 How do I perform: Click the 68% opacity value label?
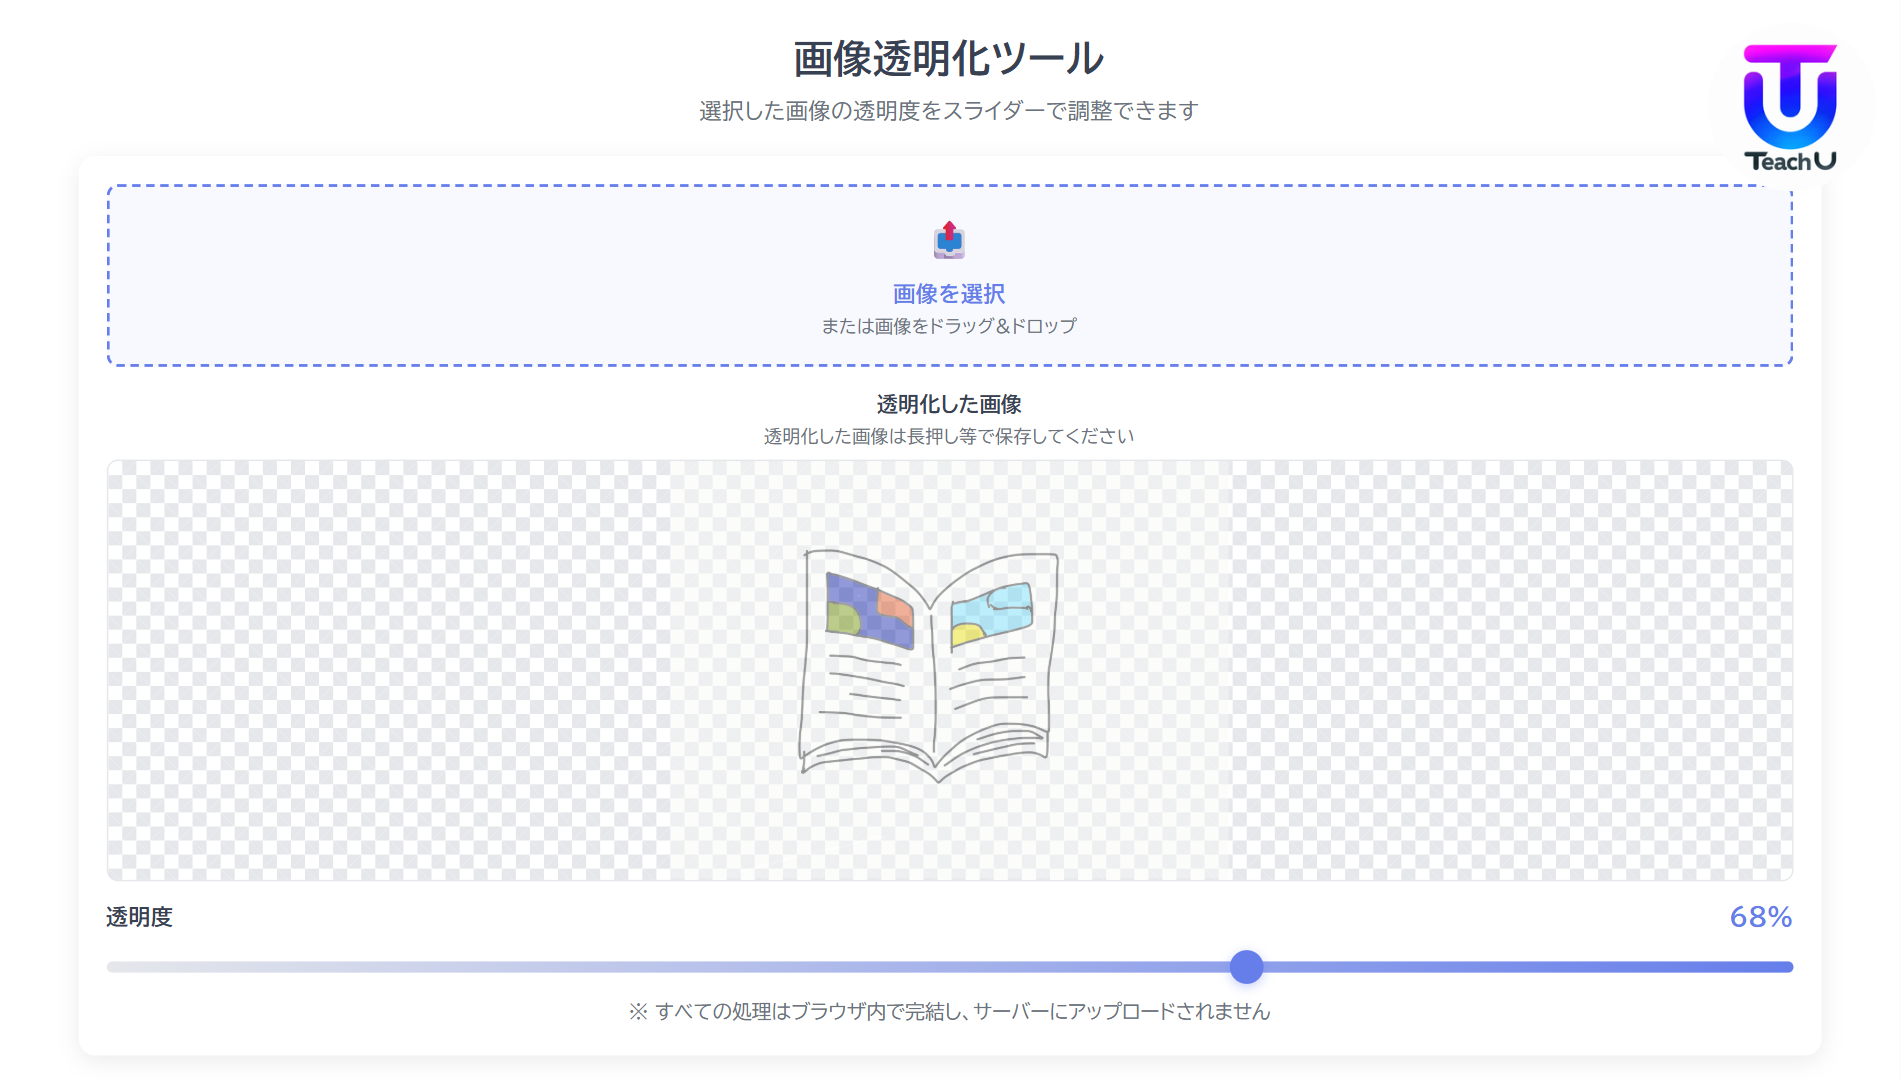(x=1761, y=916)
